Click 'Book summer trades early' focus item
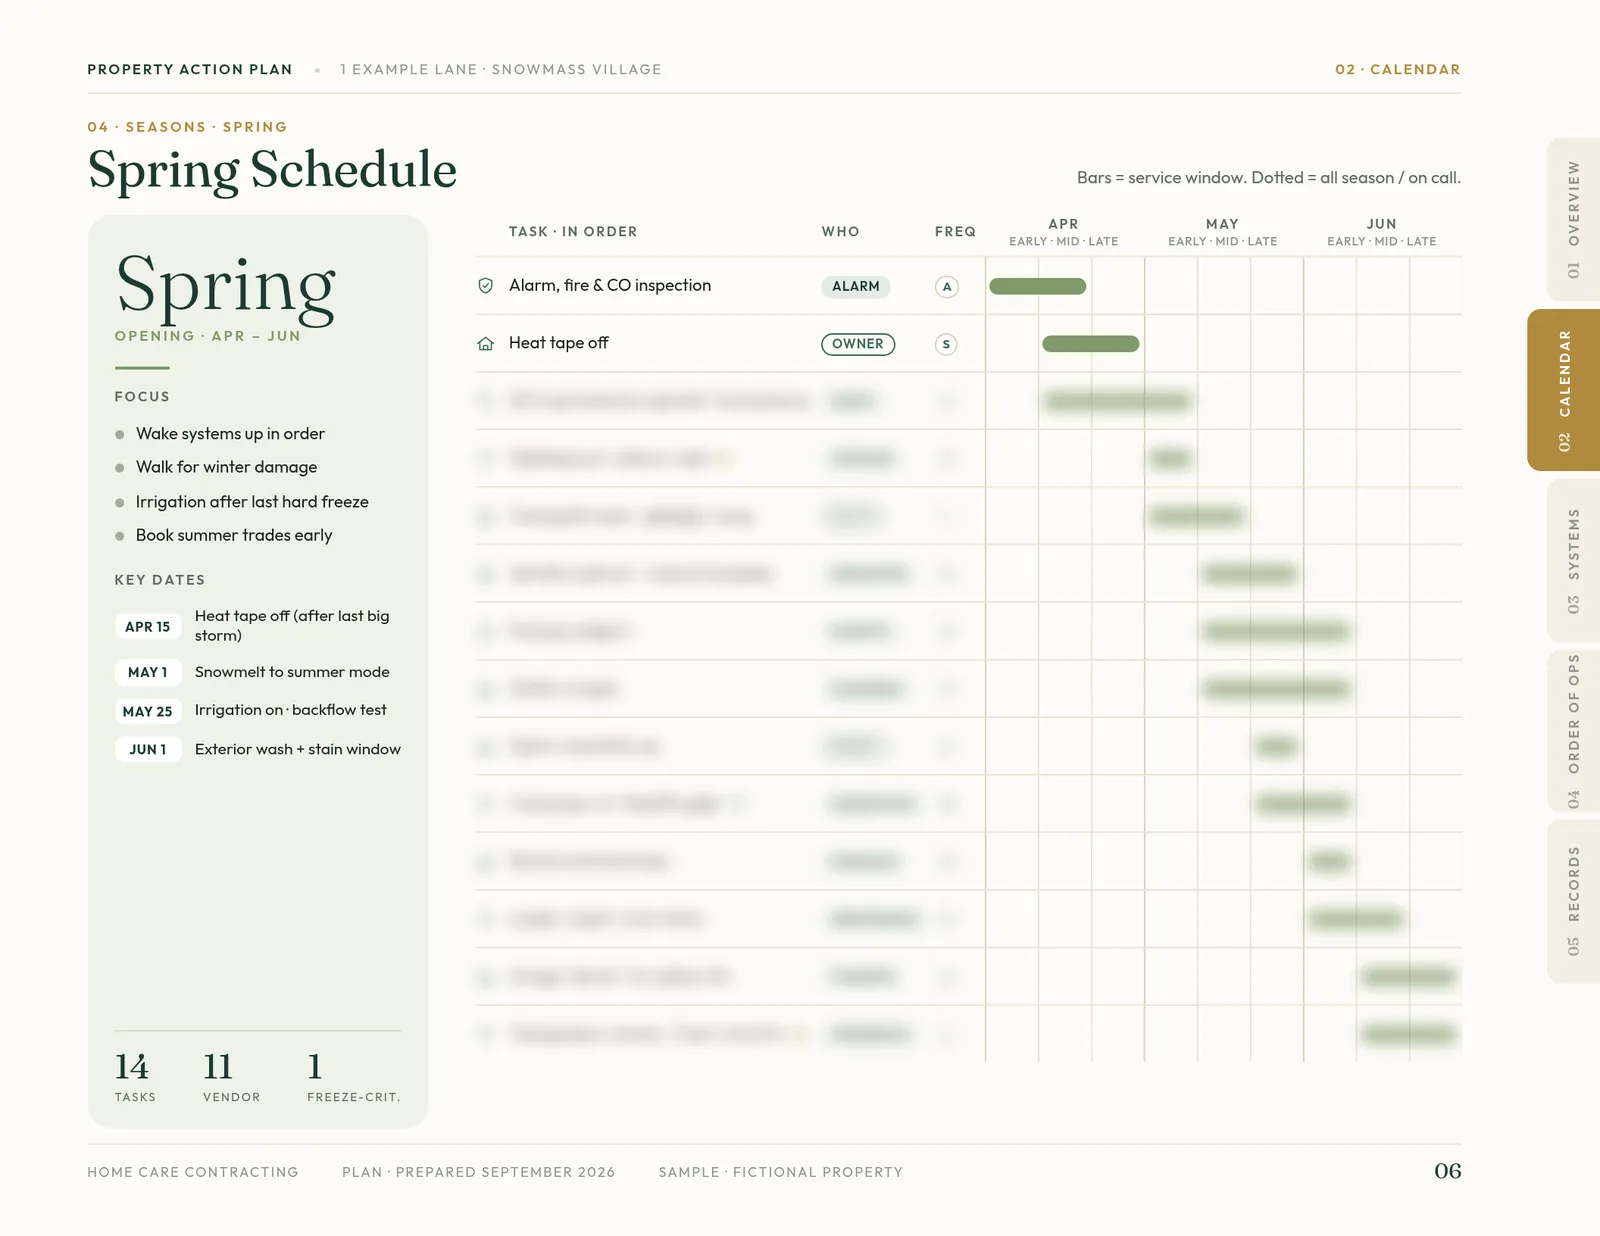 pos(234,535)
